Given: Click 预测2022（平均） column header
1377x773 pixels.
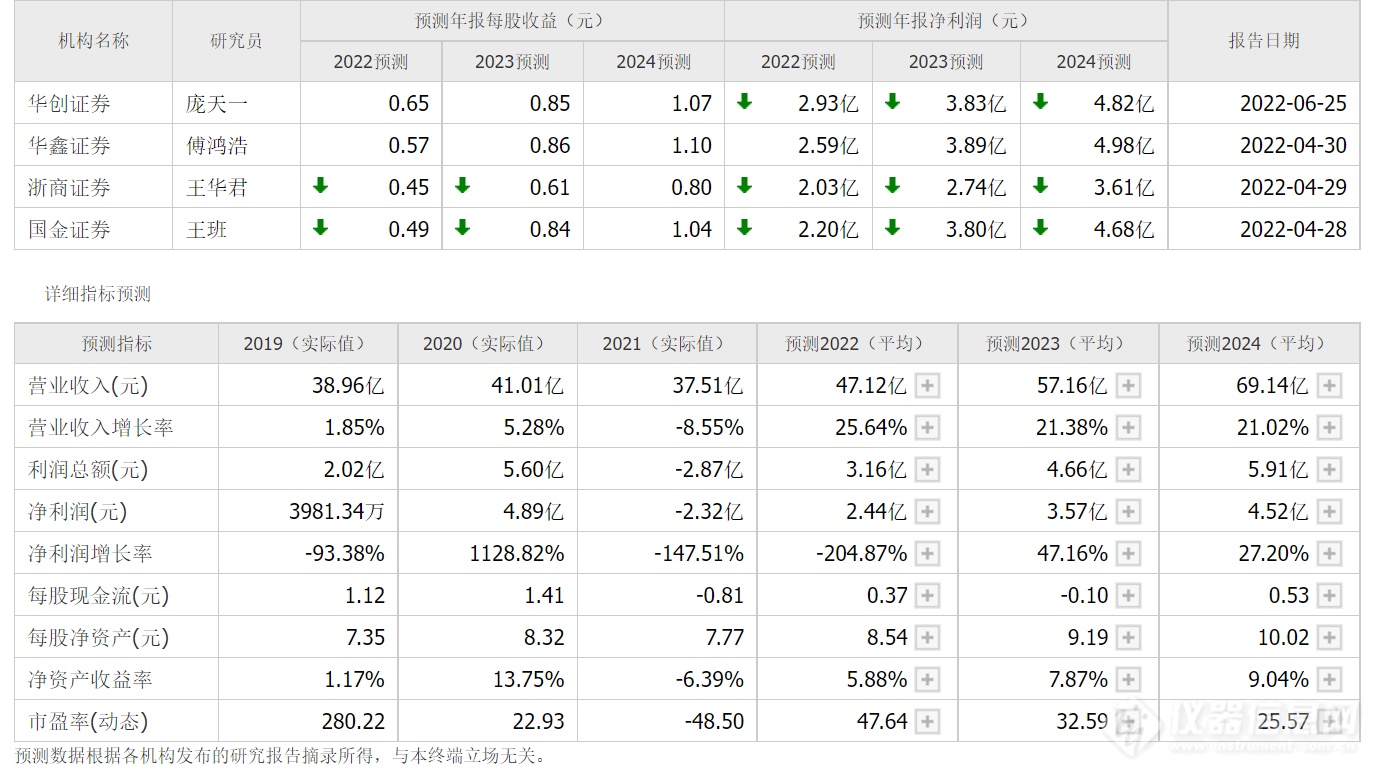Looking at the screenshot, I should (x=856, y=344).
